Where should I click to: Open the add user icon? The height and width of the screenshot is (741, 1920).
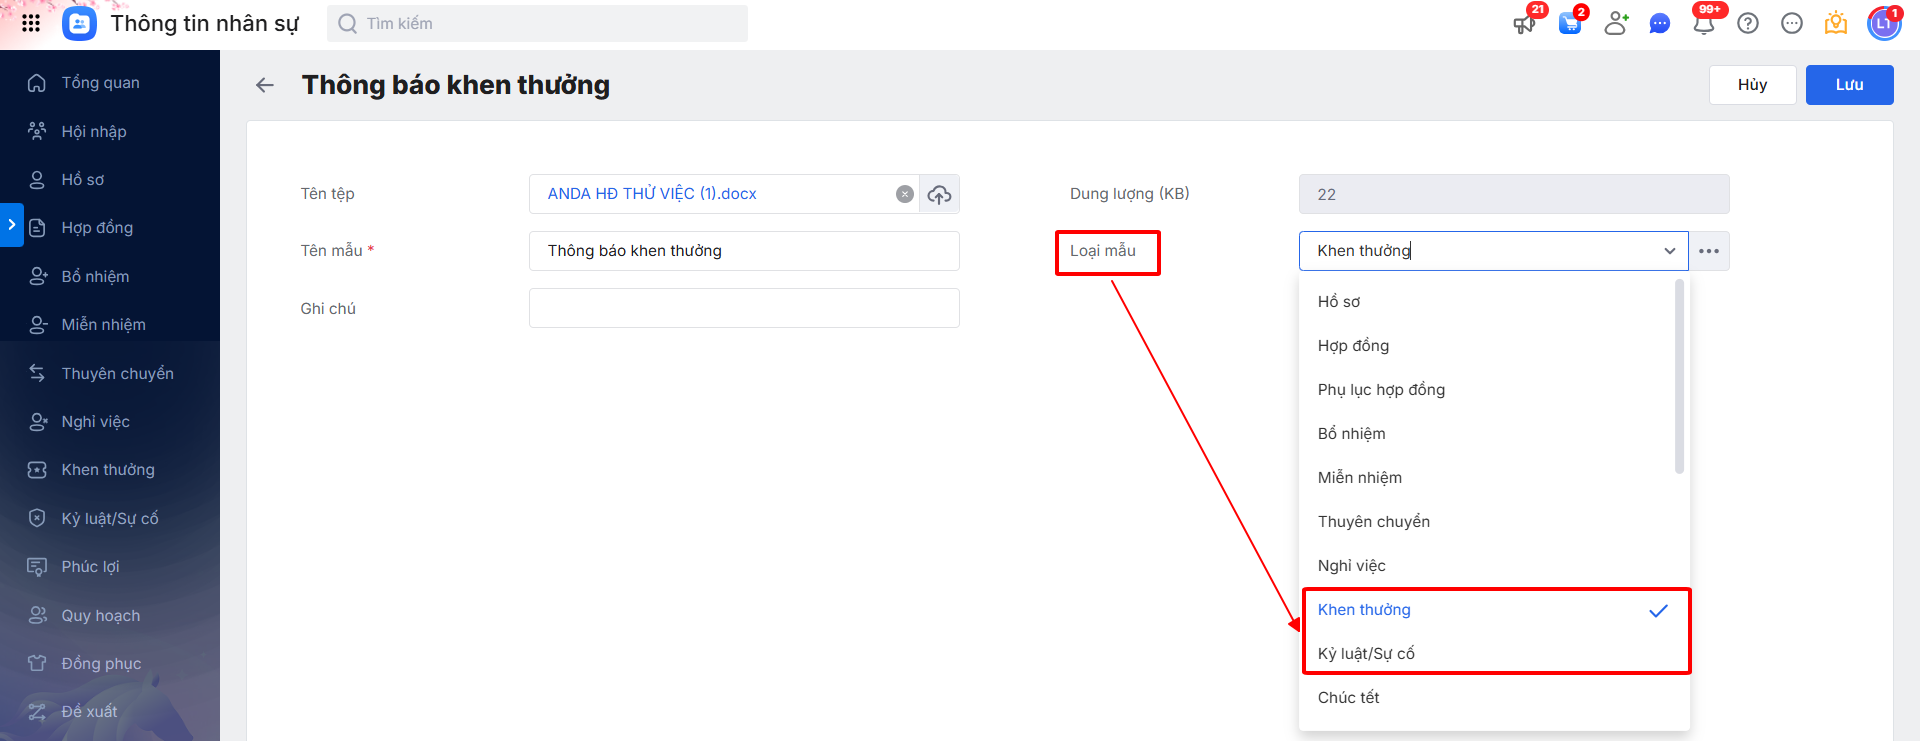(1615, 24)
